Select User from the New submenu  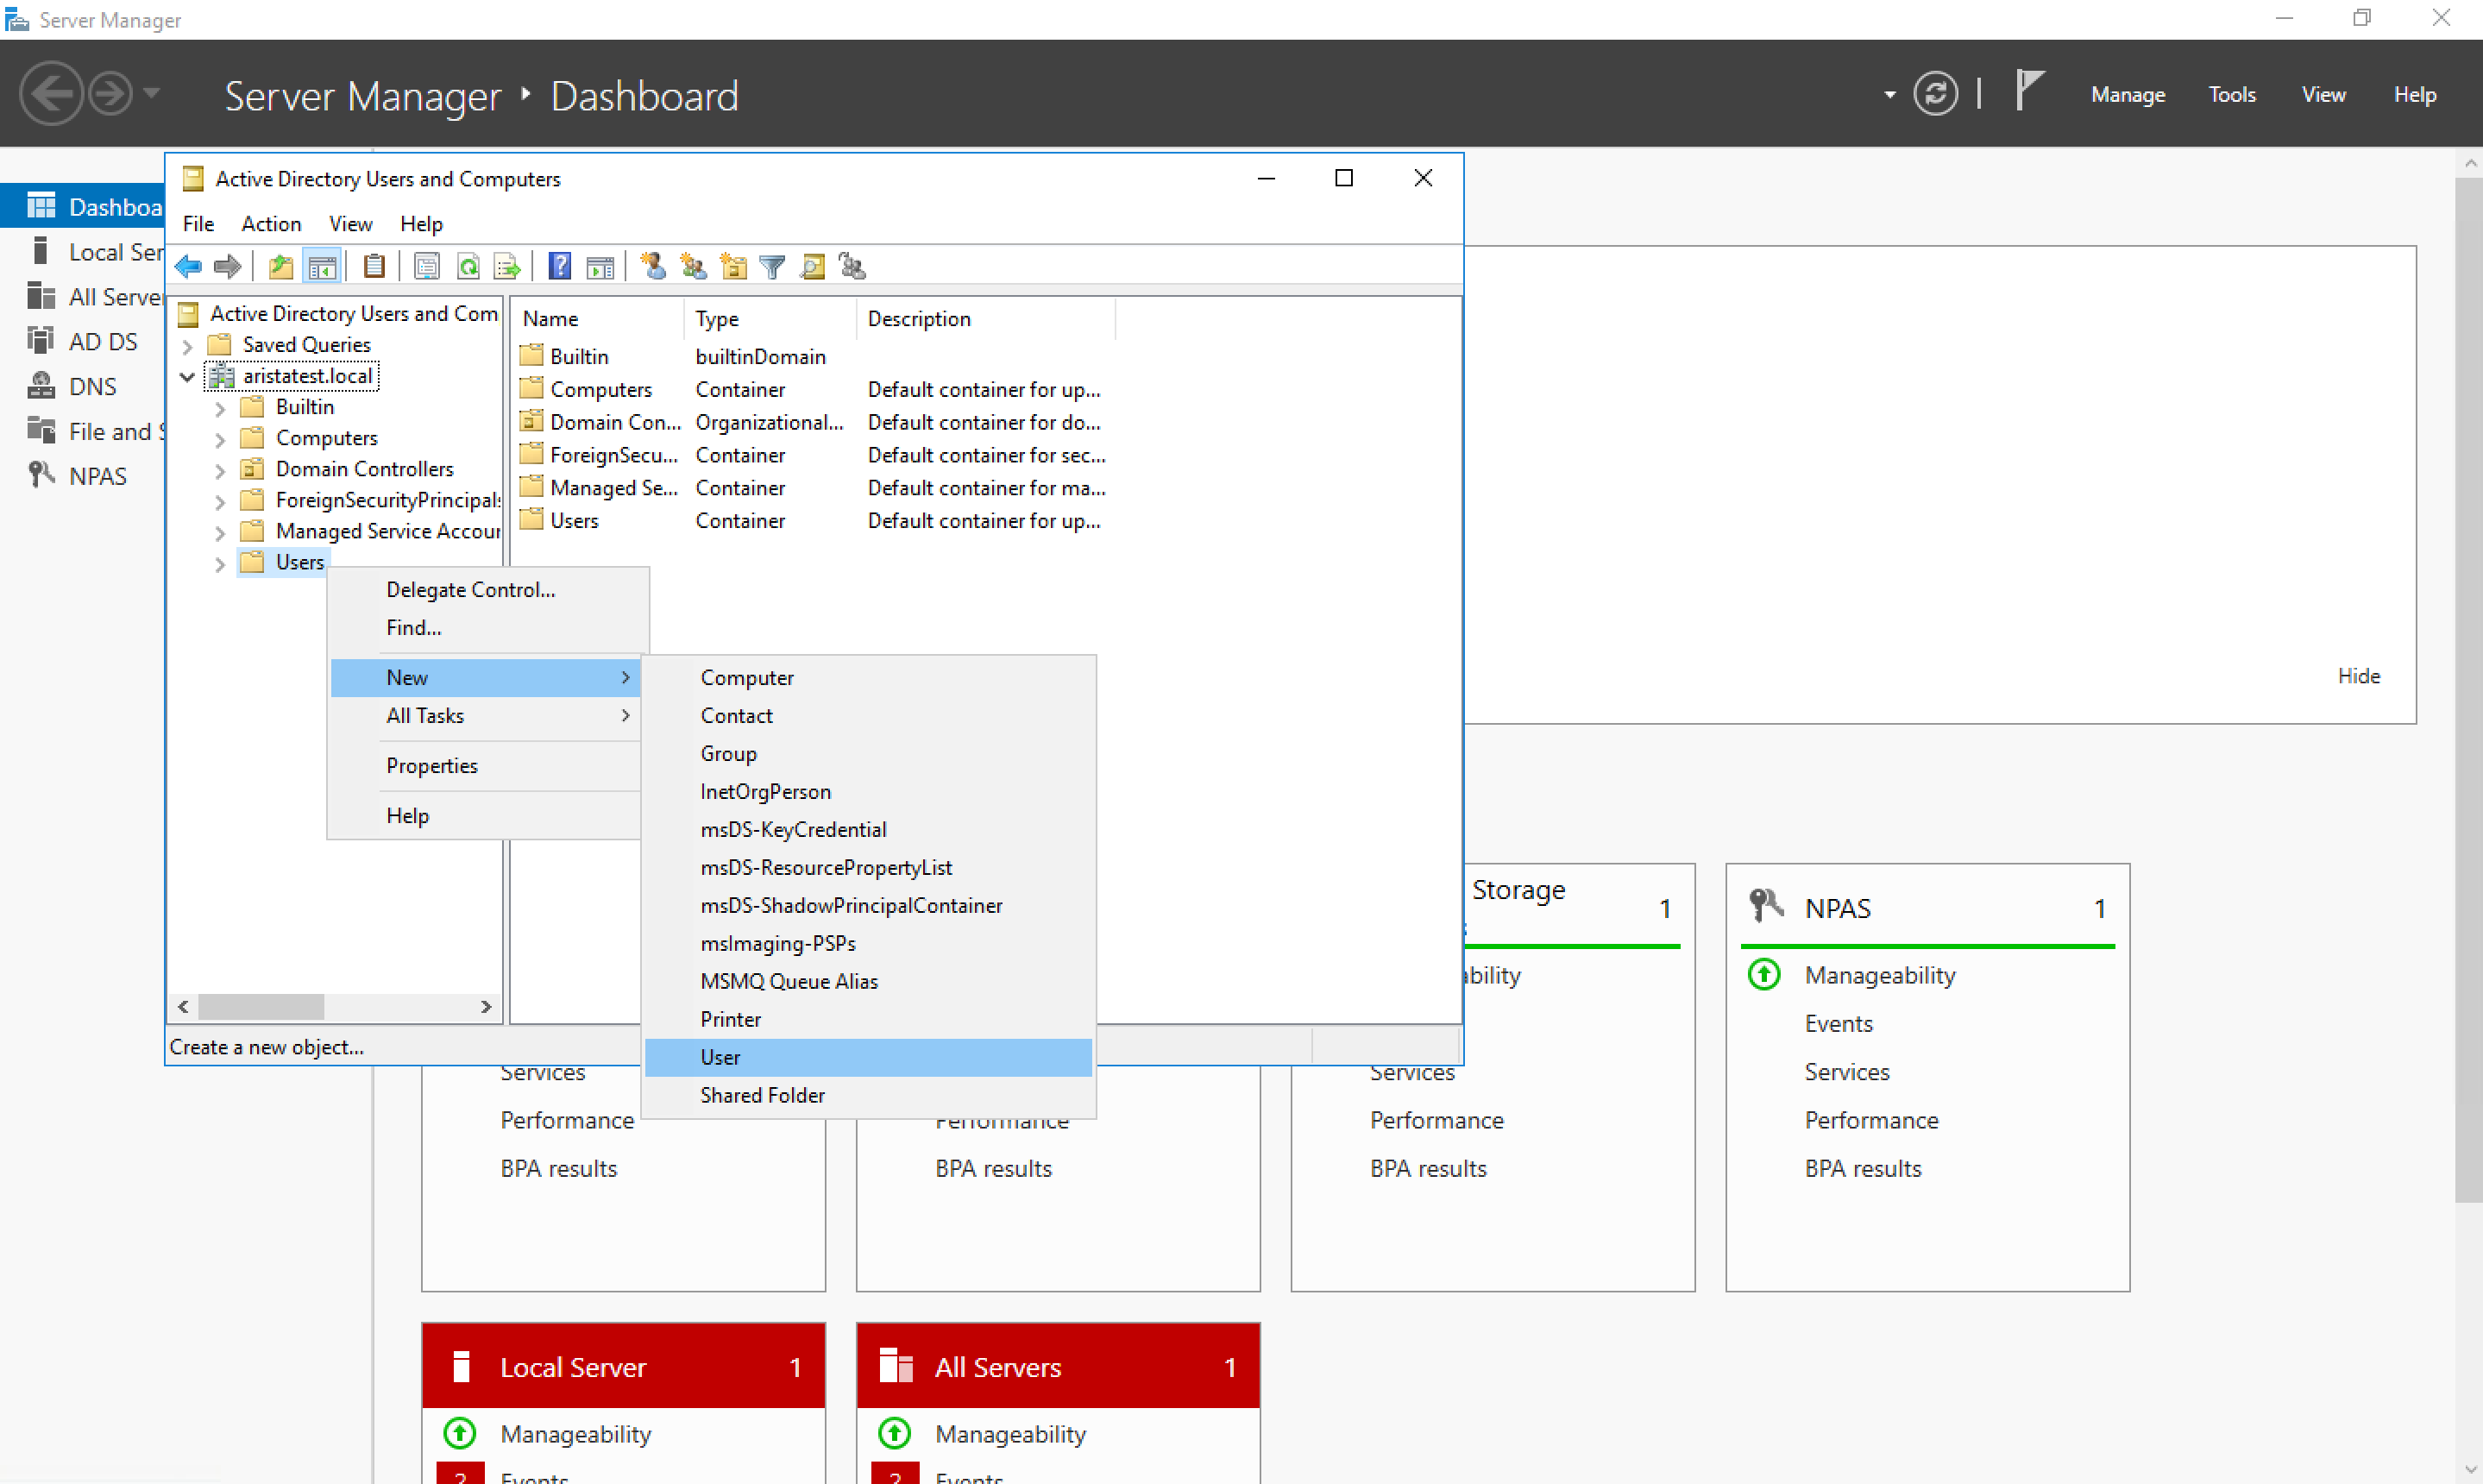720,1057
